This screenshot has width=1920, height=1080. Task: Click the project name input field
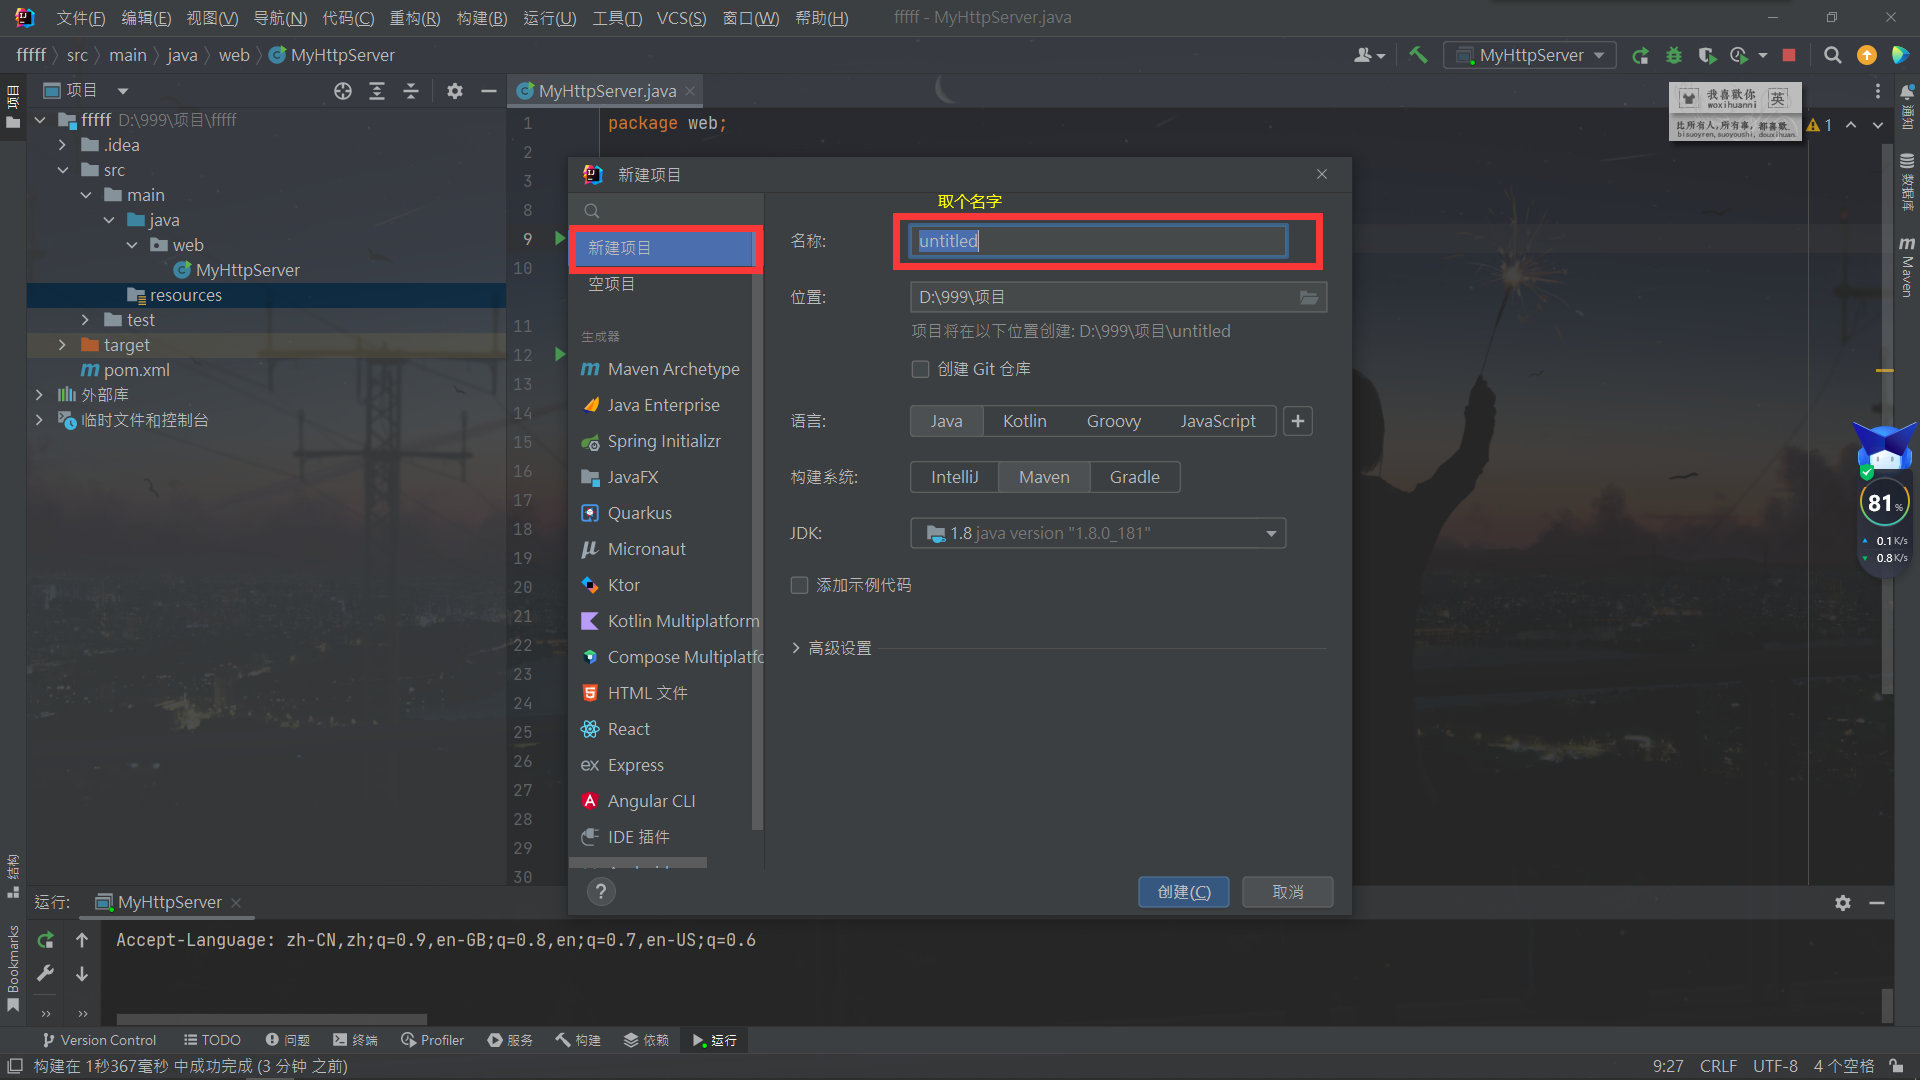pyautogui.click(x=1097, y=241)
